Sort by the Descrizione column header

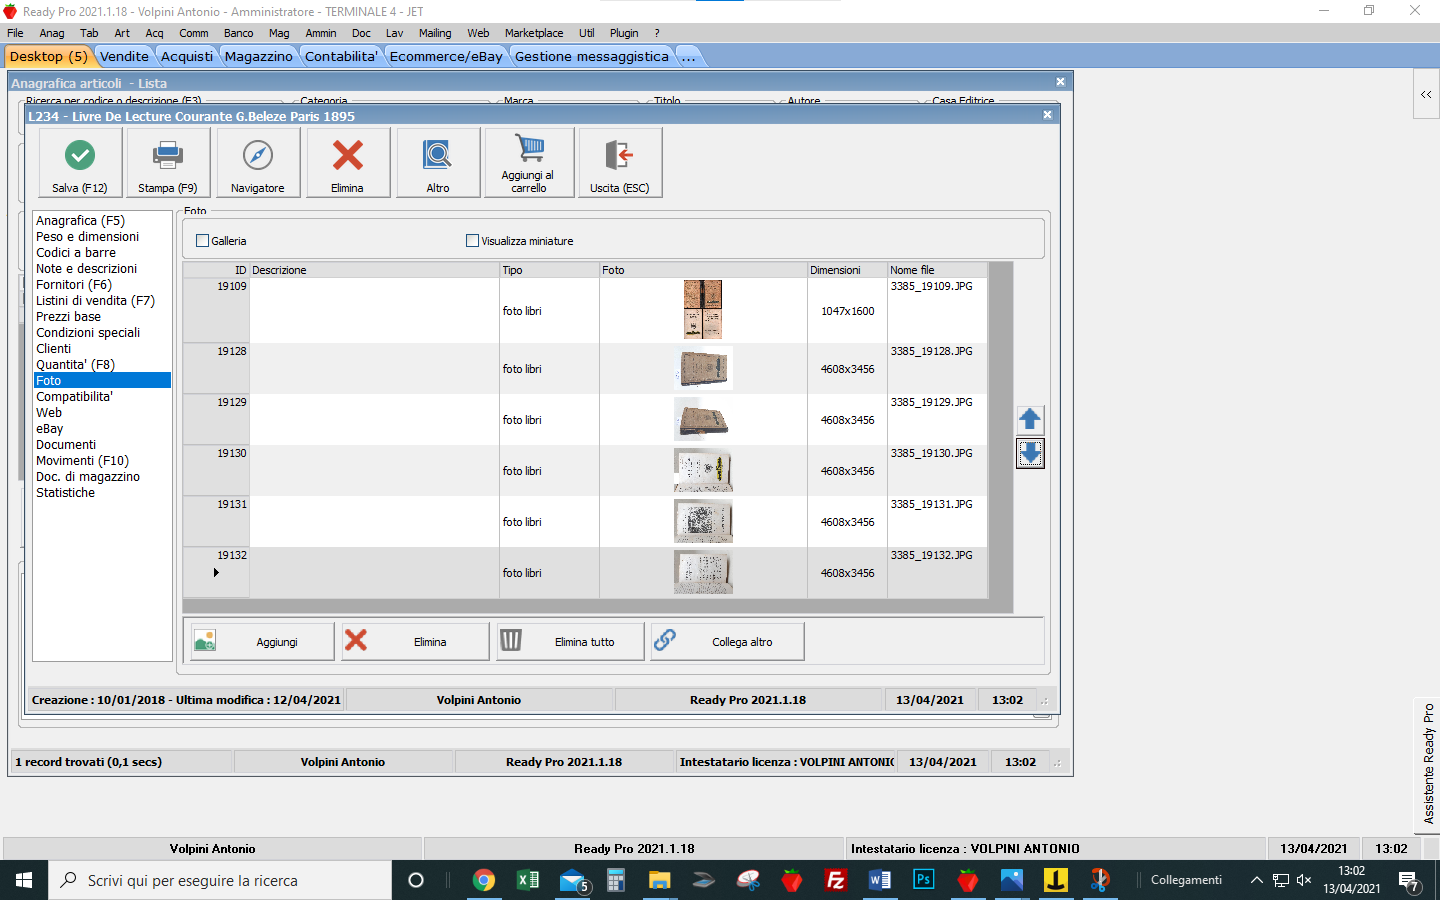click(x=374, y=270)
